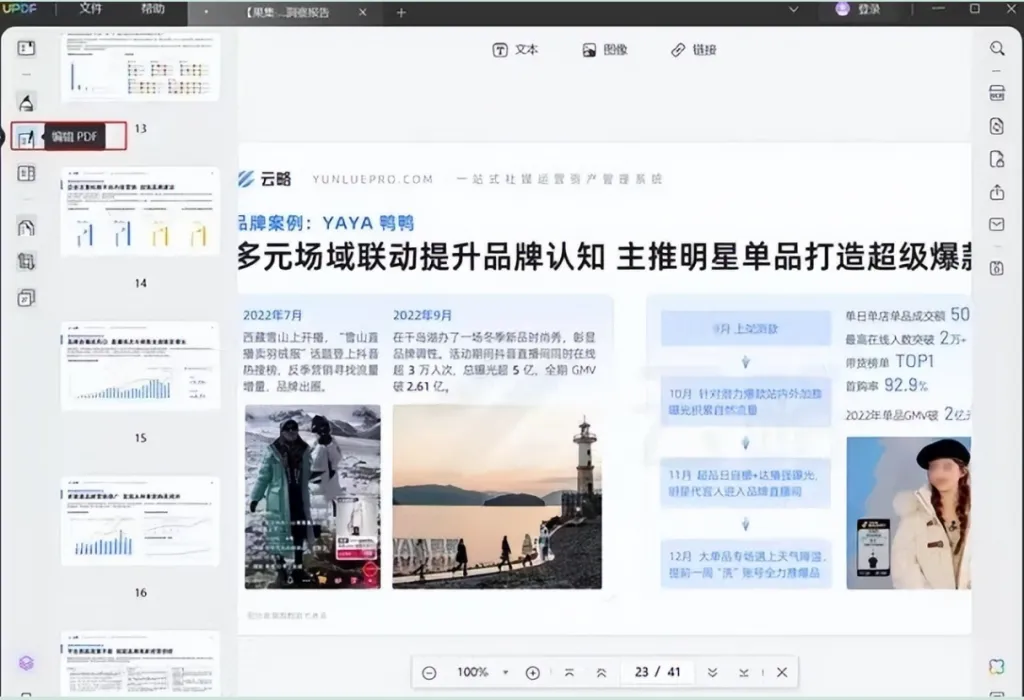Select the woman in white jacket photo
The image size is (1024, 700).
pyautogui.click(x=909, y=513)
